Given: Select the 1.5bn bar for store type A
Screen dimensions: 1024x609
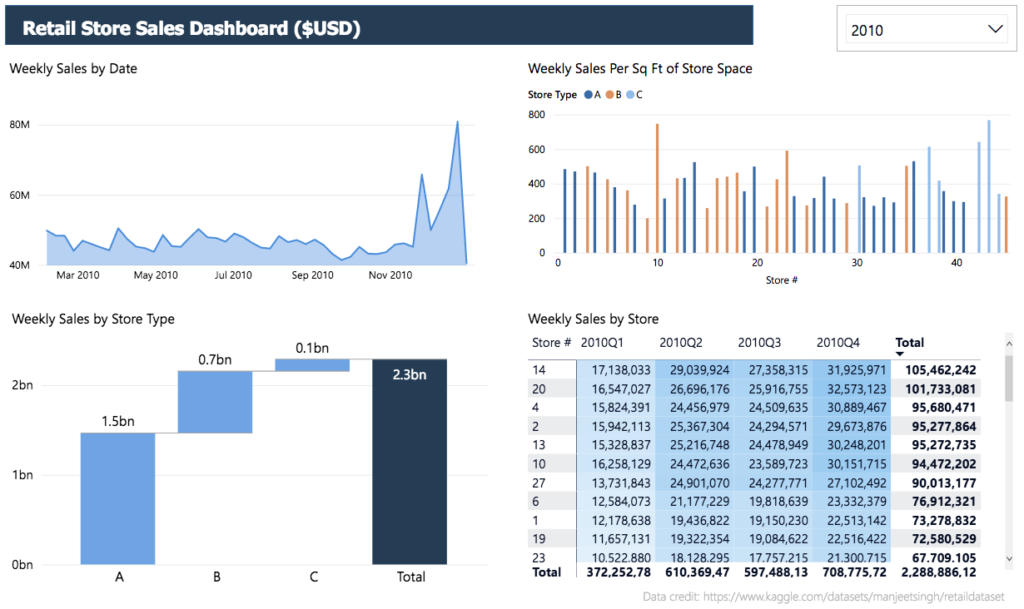Looking at the screenshot, I should pyautogui.click(x=117, y=498).
